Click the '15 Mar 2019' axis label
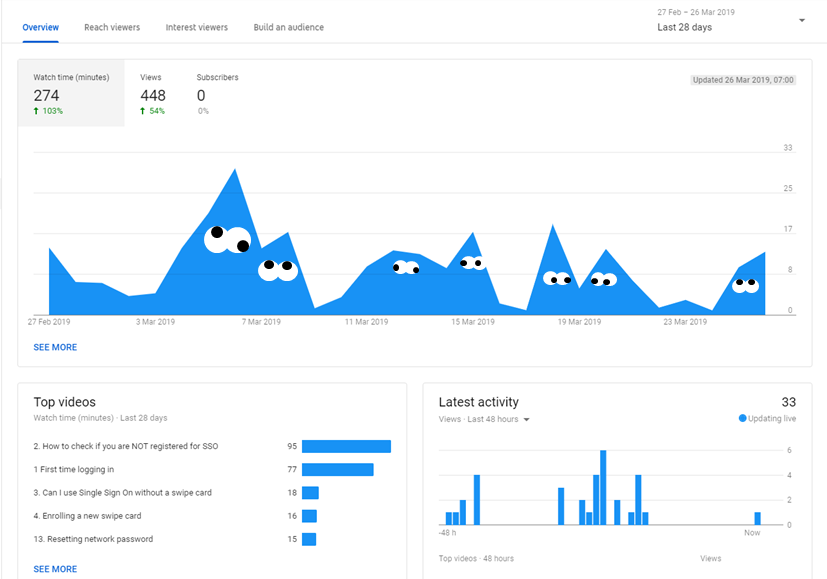Image resolution: width=827 pixels, height=579 pixels. point(473,322)
